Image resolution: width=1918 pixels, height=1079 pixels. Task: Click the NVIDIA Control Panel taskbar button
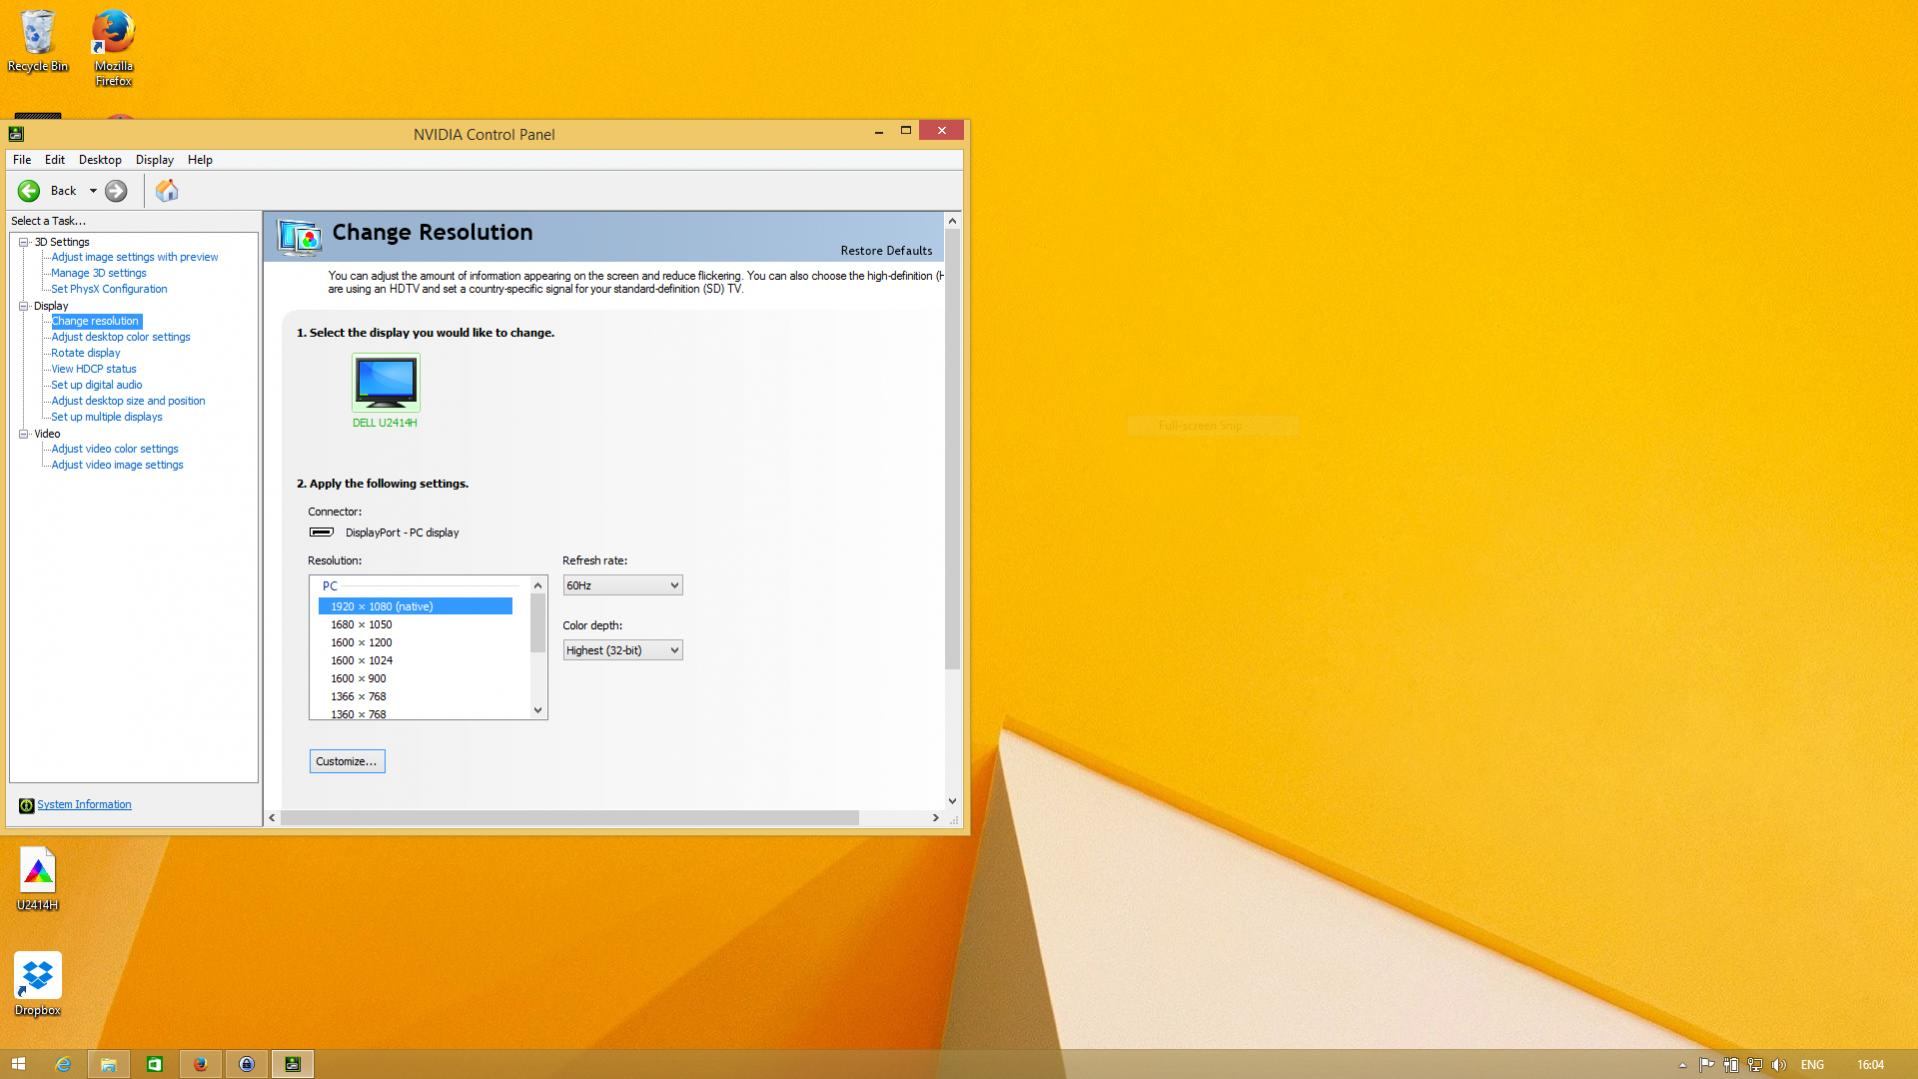click(x=293, y=1064)
